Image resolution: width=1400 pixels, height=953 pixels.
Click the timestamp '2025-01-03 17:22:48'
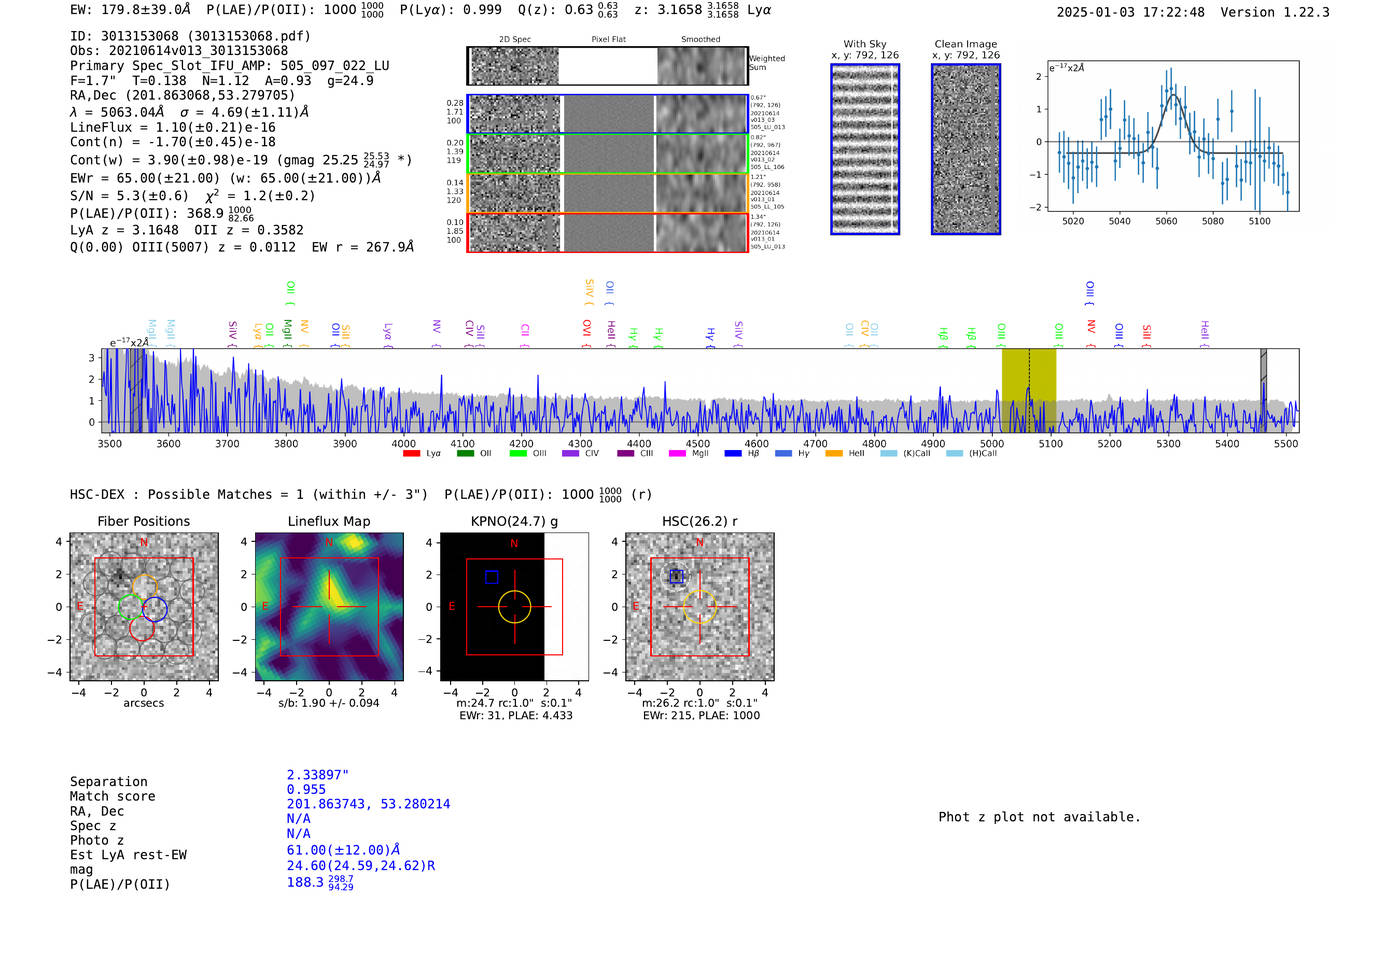coord(1131,12)
